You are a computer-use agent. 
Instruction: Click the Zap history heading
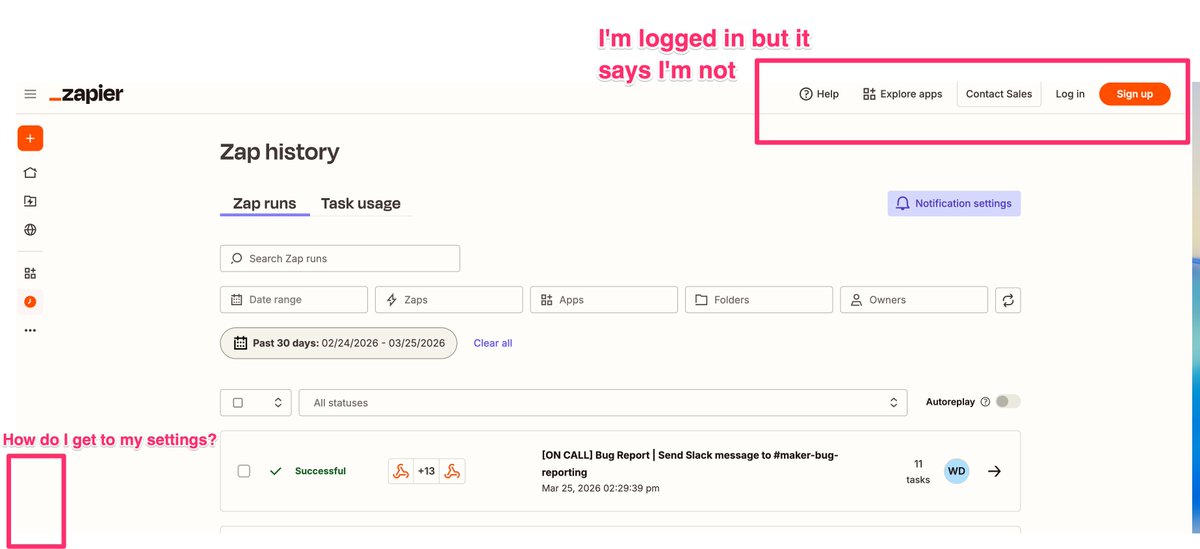coord(279,152)
